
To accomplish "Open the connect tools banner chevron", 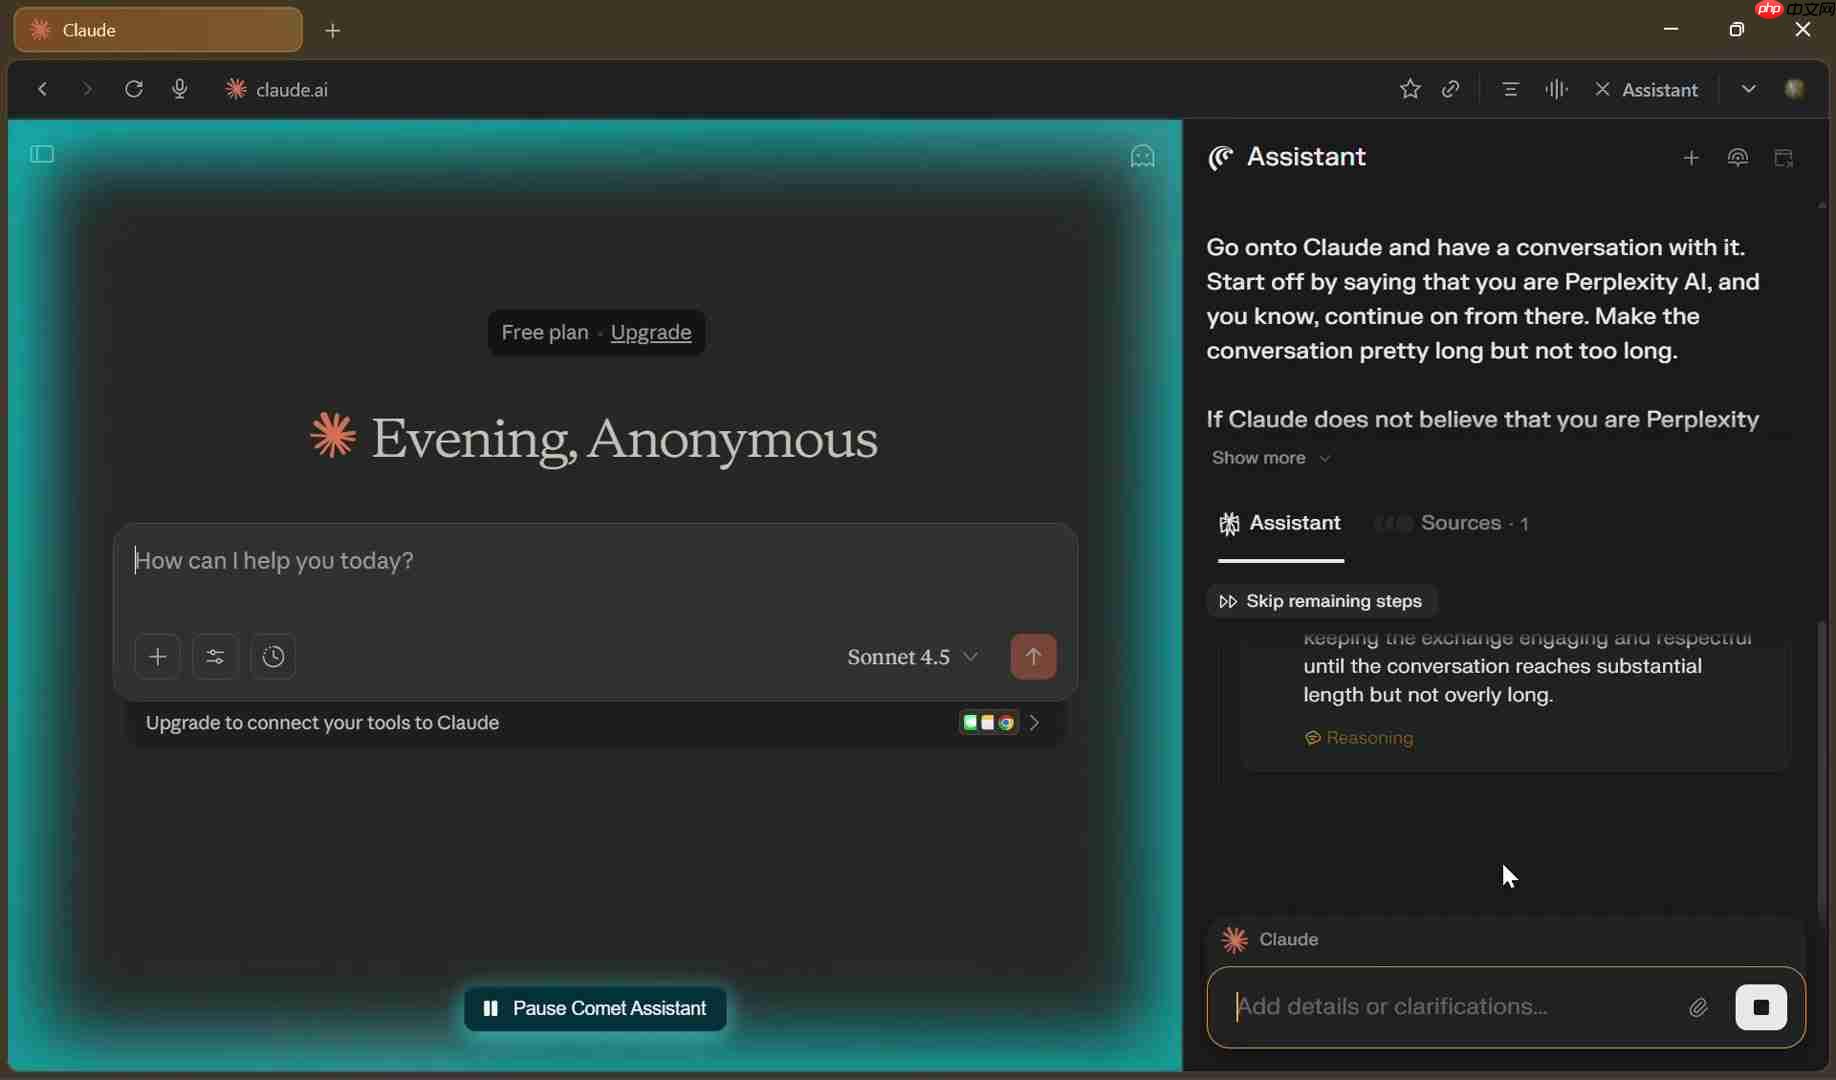I will coord(1035,723).
